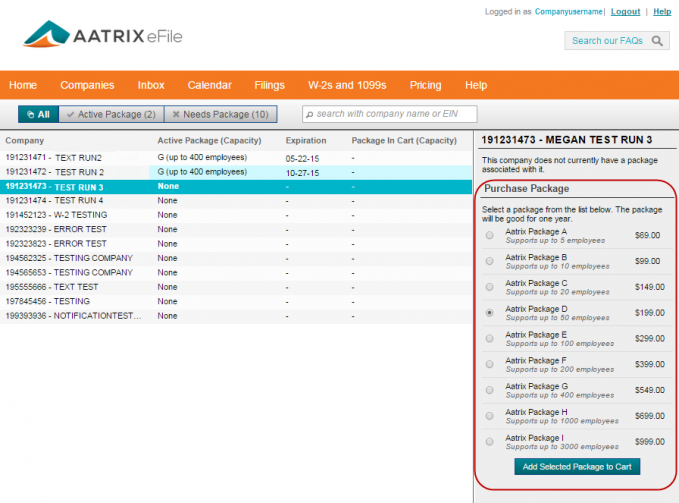Open Help in the orange navigation bar
679x503 pixels.
pyautogui.click(x=476, y=85)
